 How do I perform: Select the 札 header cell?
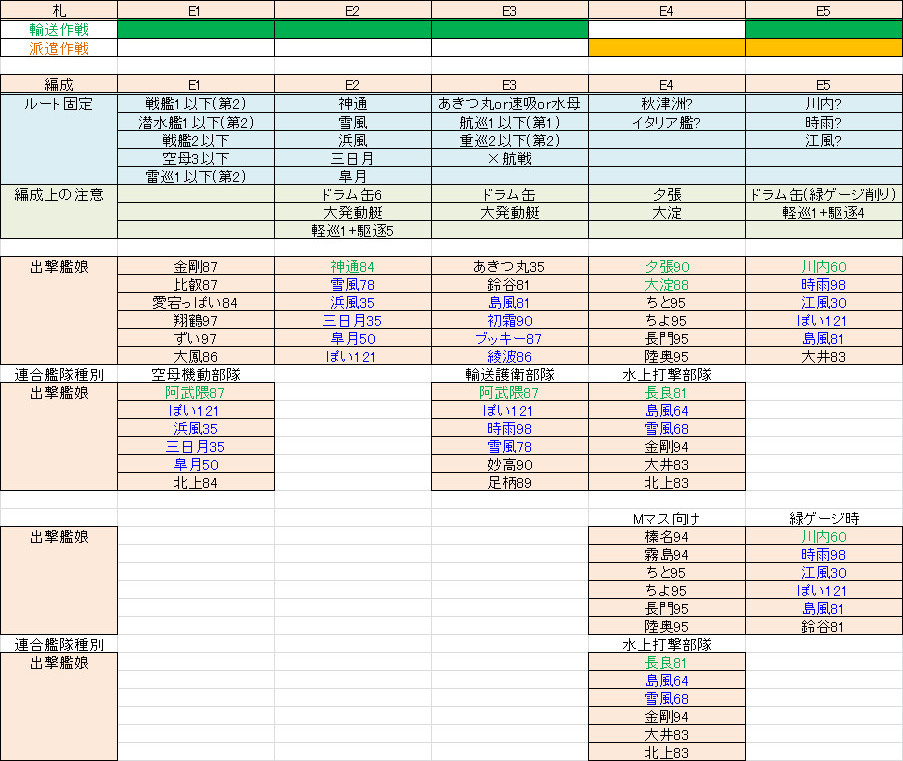[59, 10]
